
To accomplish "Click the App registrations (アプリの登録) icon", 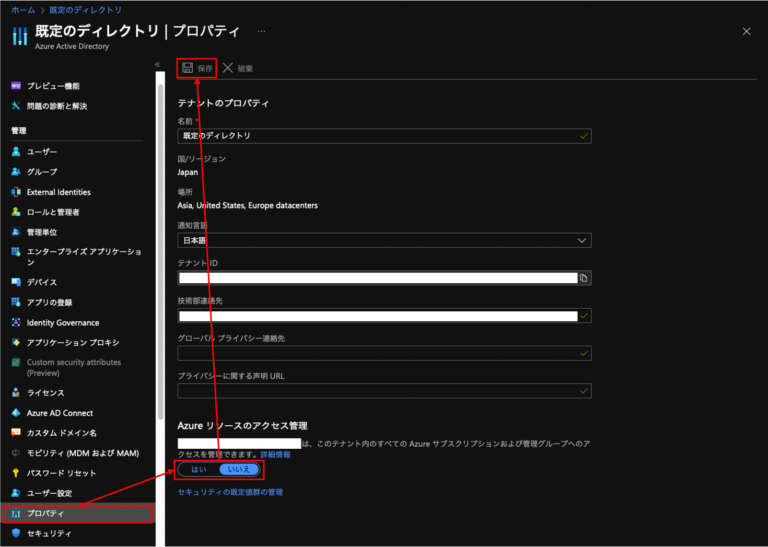I will 16,302.
